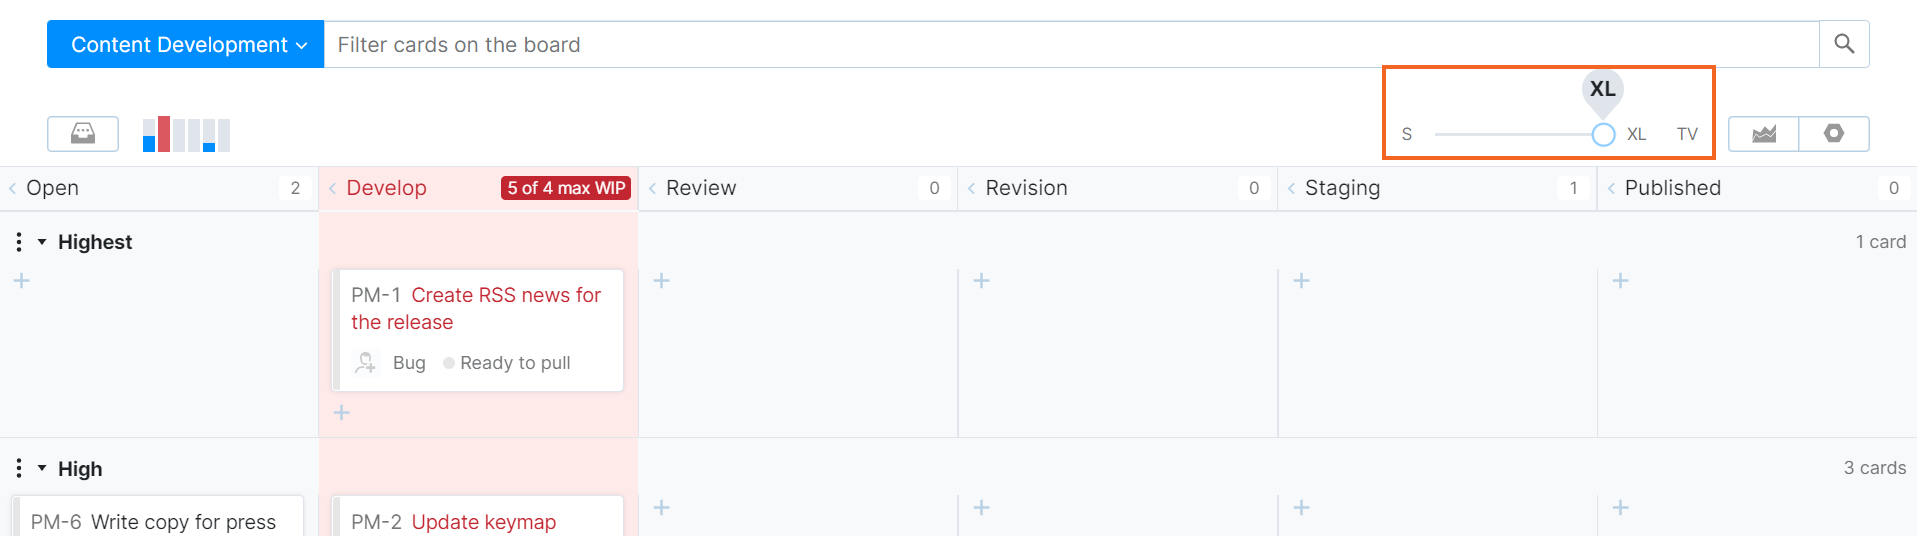
Task: Open the backlog drawer icon
Action: (83, 133)
